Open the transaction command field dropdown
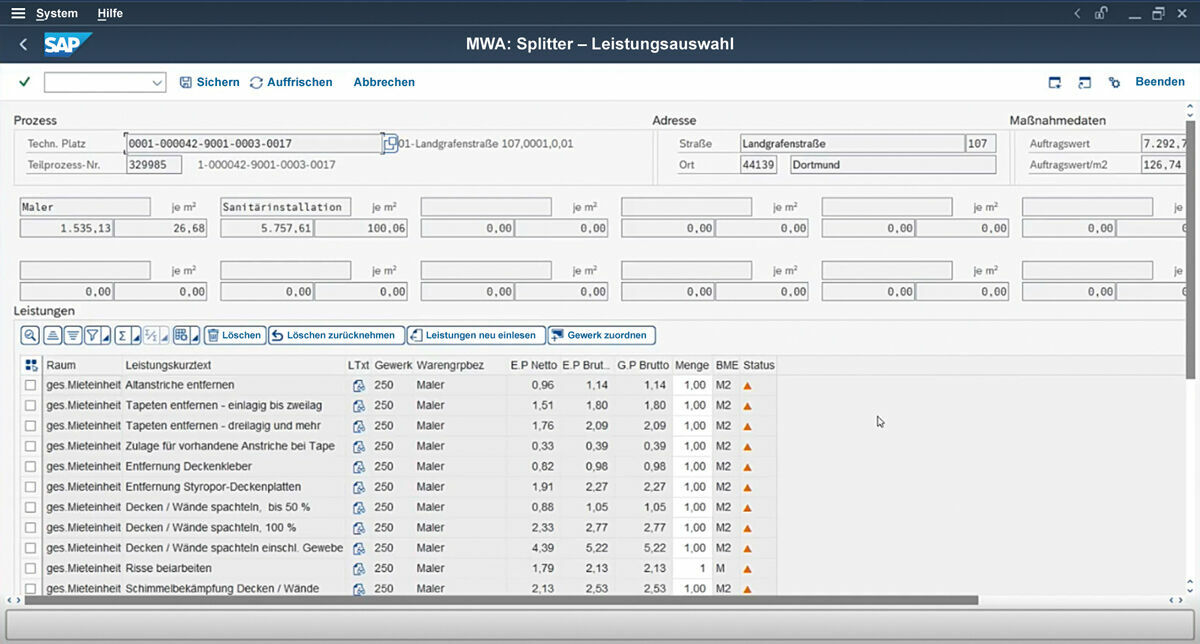 point(157,83)
